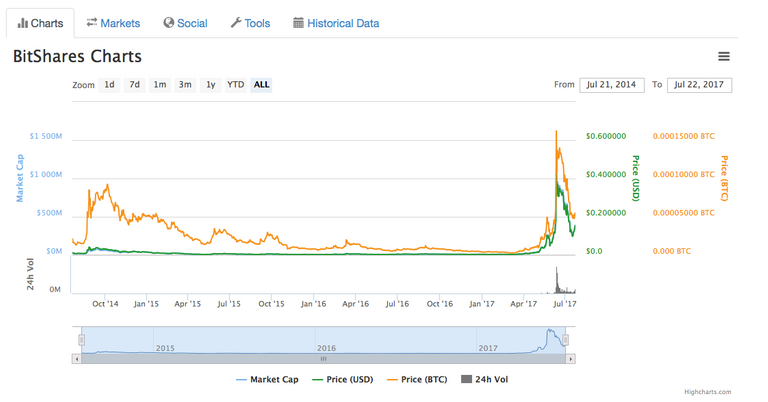The width and height of the screenshot is (768, 402).
Task: Set zoom range to YTD
Action: [236, 85]
